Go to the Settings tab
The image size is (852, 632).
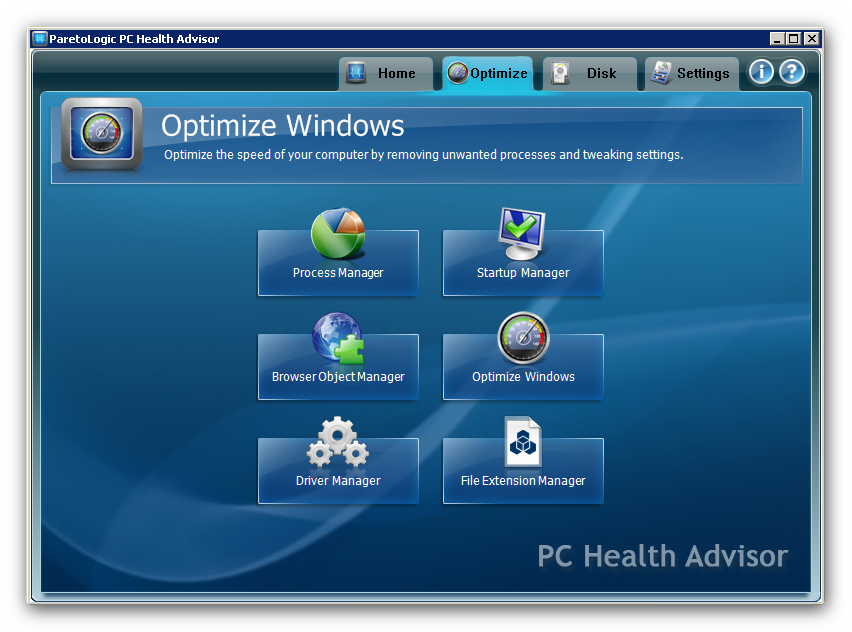coord(692,73)
